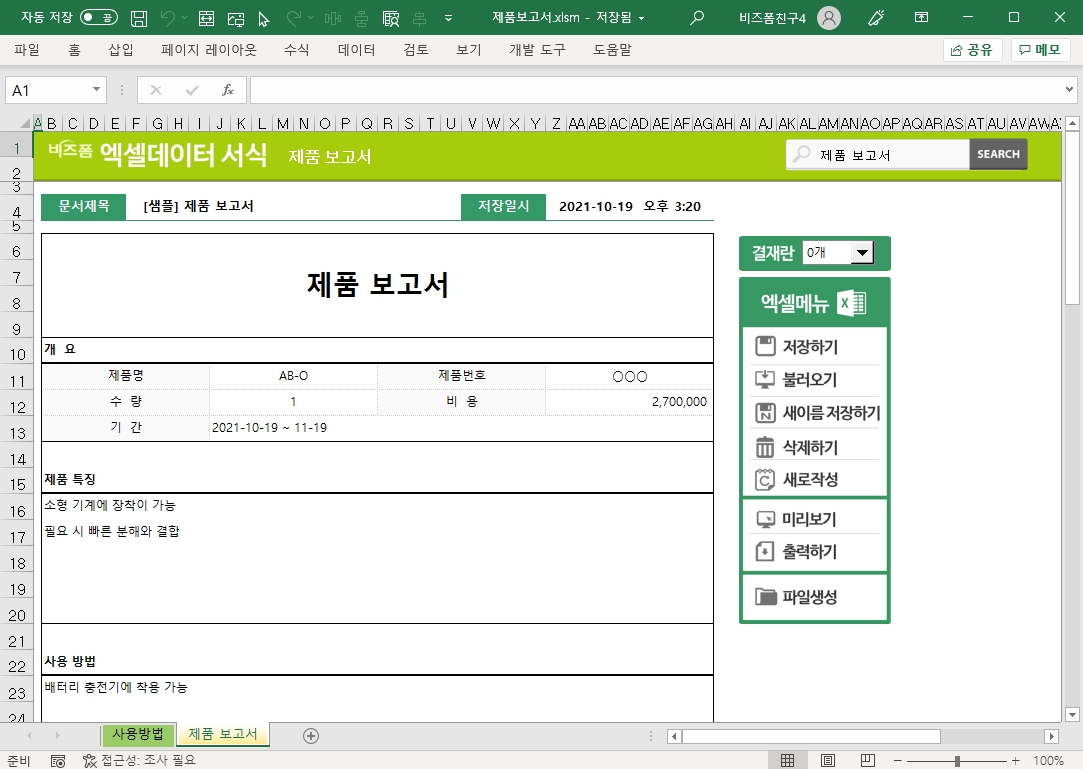
Task: Open the title bar search magnifier
Action: click(x=697, y=18)
